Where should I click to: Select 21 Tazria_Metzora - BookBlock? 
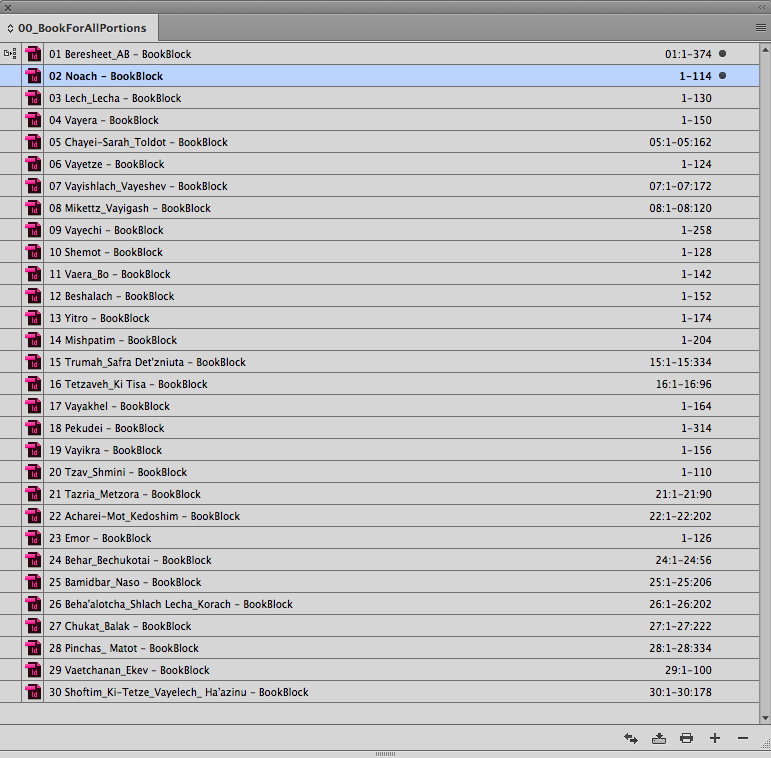click(x=380, y=494)
